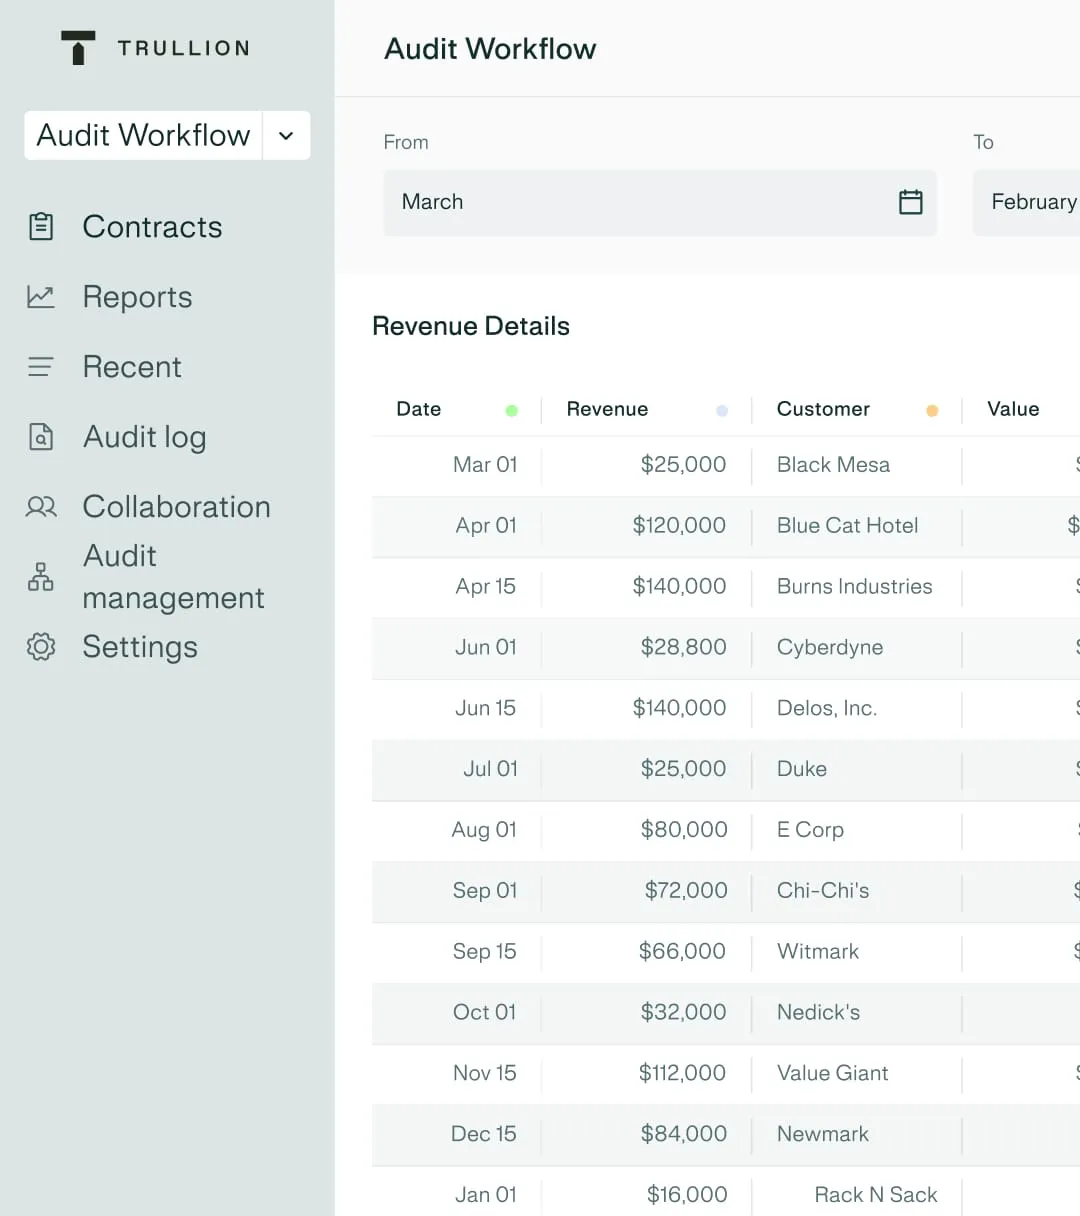Select the Blue Cat Hotel customer cell
This screenshot has width=1080, height=1216.
(847, 526)
